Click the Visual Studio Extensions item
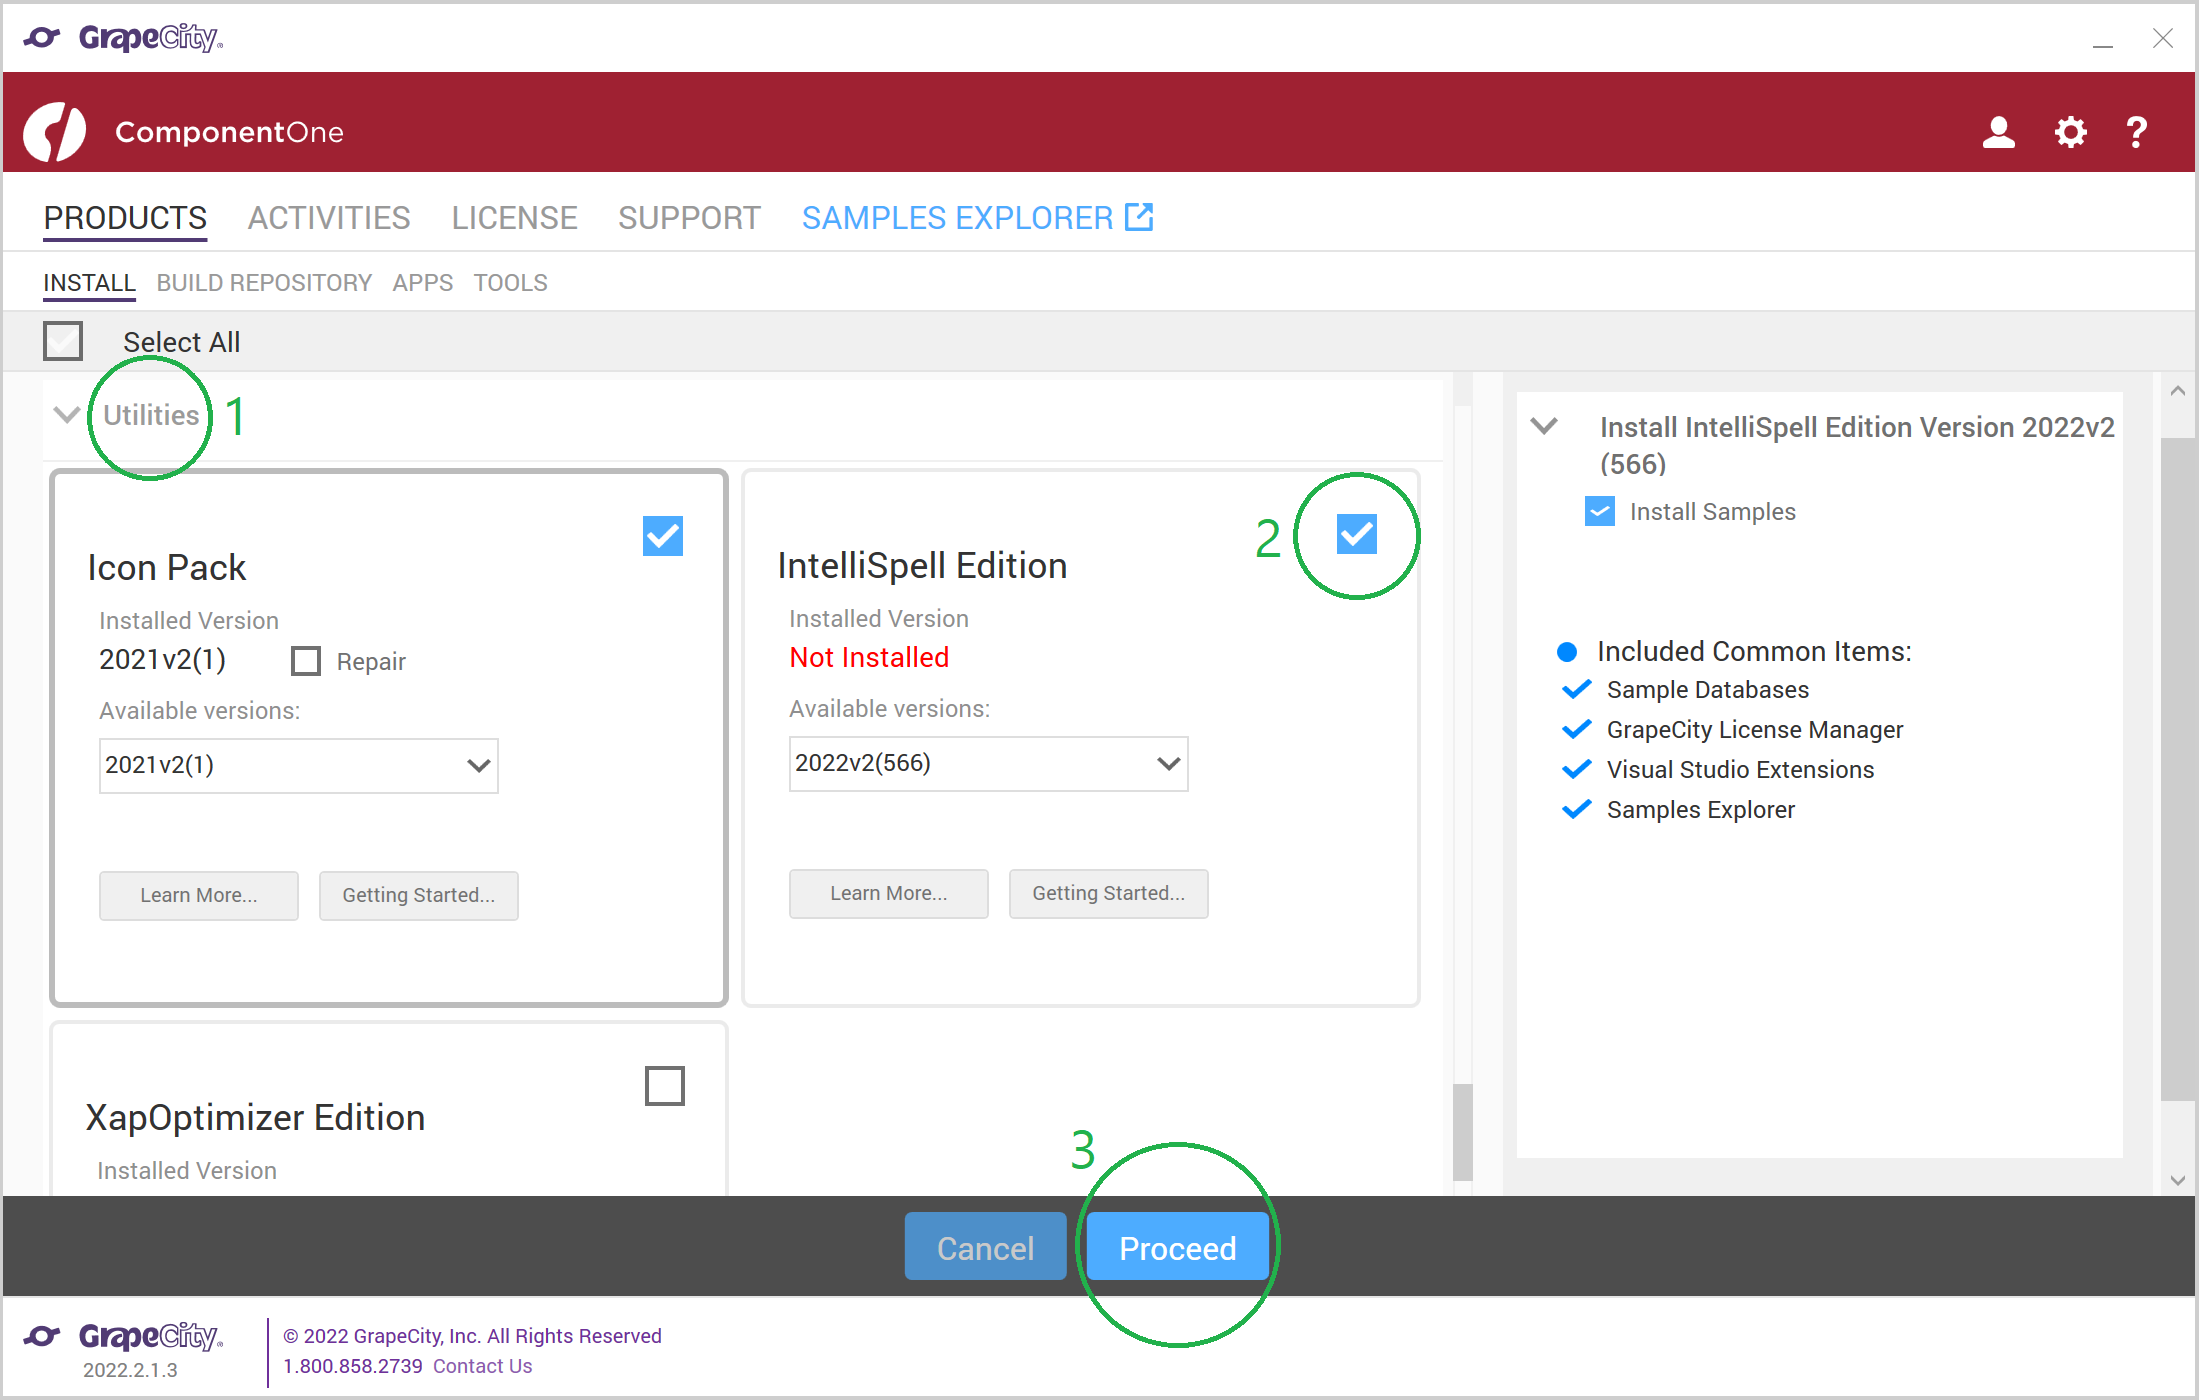The image size is (2199, 1400). click(1741, 769)
